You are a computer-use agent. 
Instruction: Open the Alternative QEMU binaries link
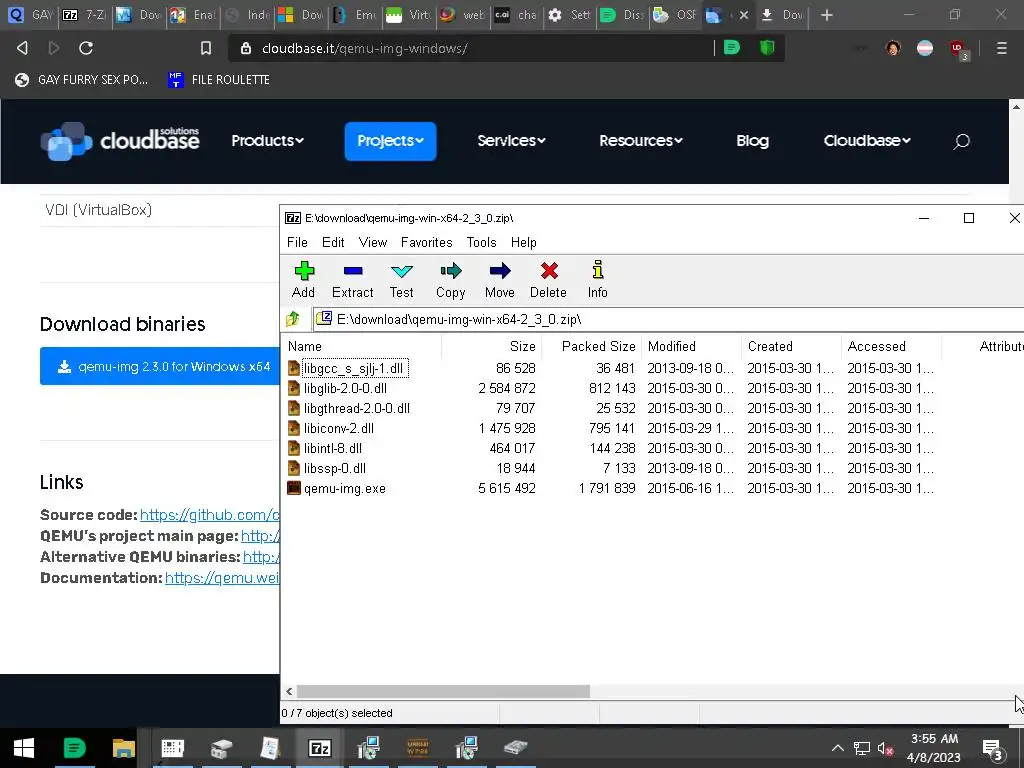261,557
